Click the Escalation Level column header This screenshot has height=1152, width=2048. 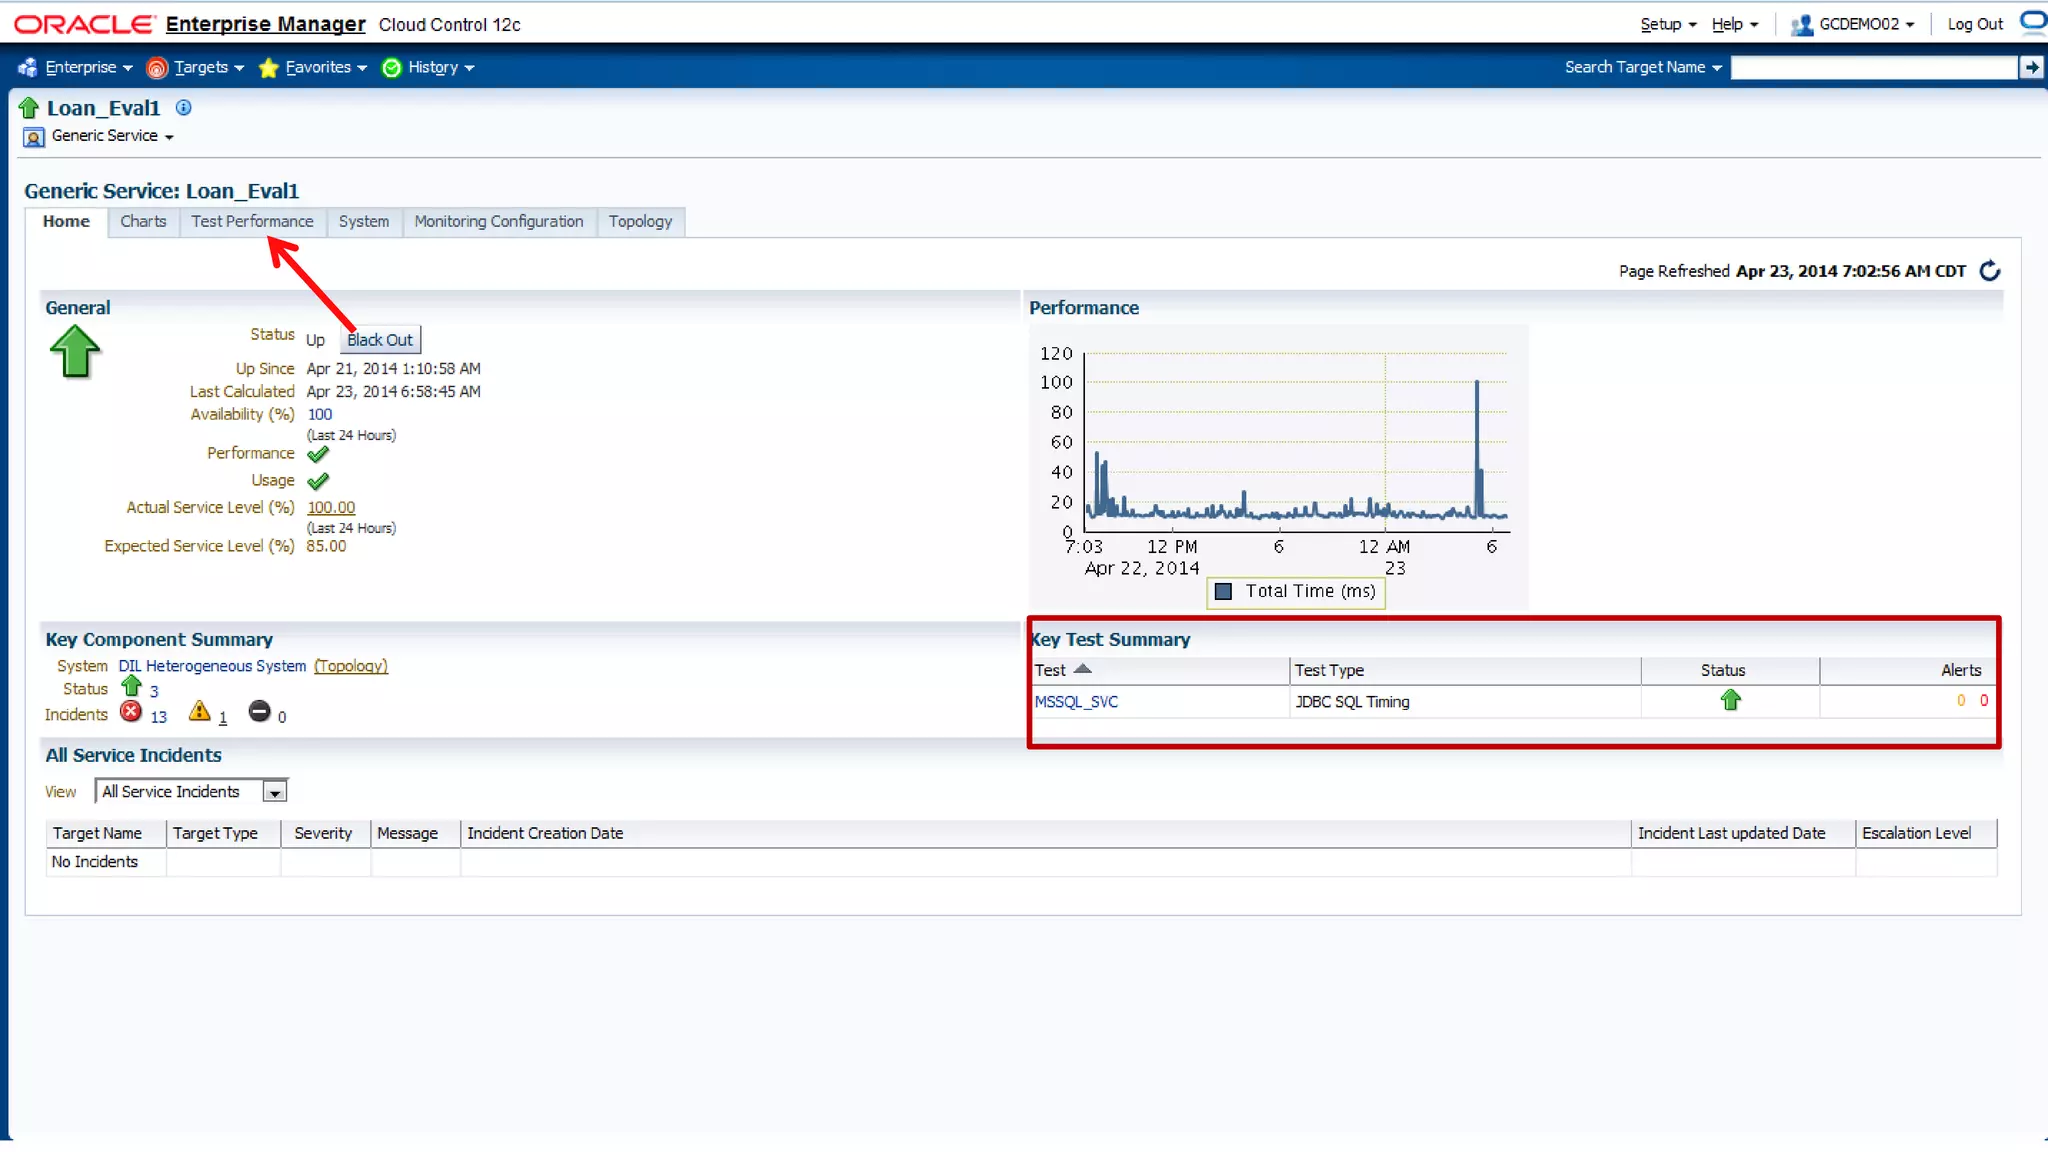[x=1926, y=833]
